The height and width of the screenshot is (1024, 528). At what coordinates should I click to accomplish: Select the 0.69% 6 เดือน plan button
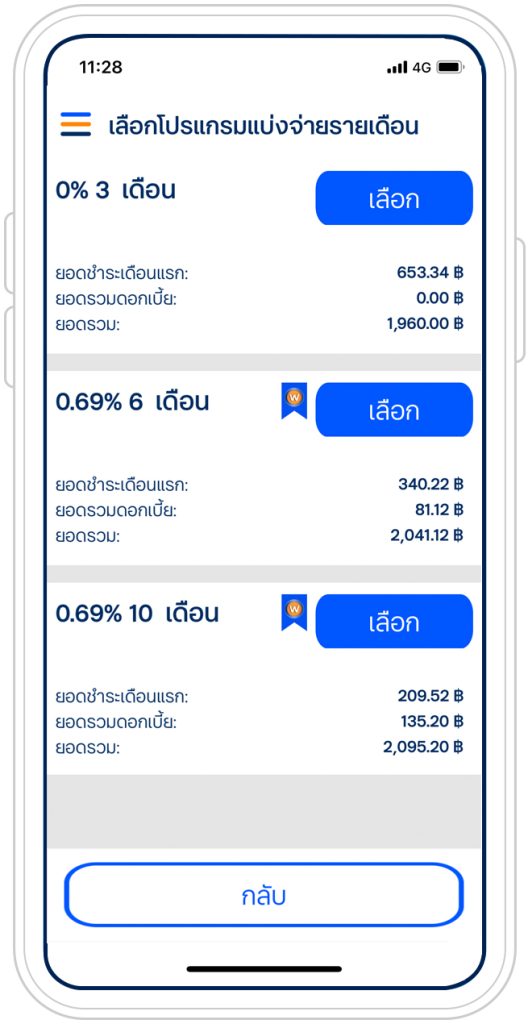tap(394, 409)
